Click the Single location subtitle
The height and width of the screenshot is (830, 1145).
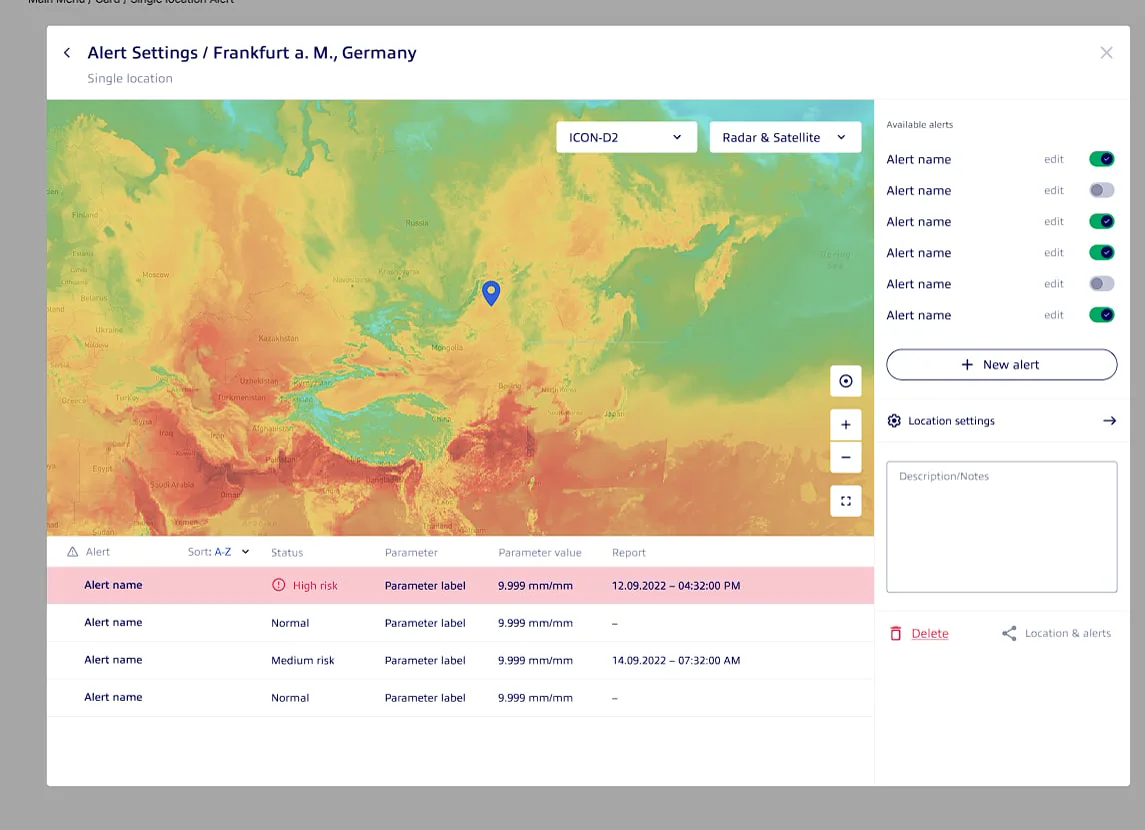(130, 78)
